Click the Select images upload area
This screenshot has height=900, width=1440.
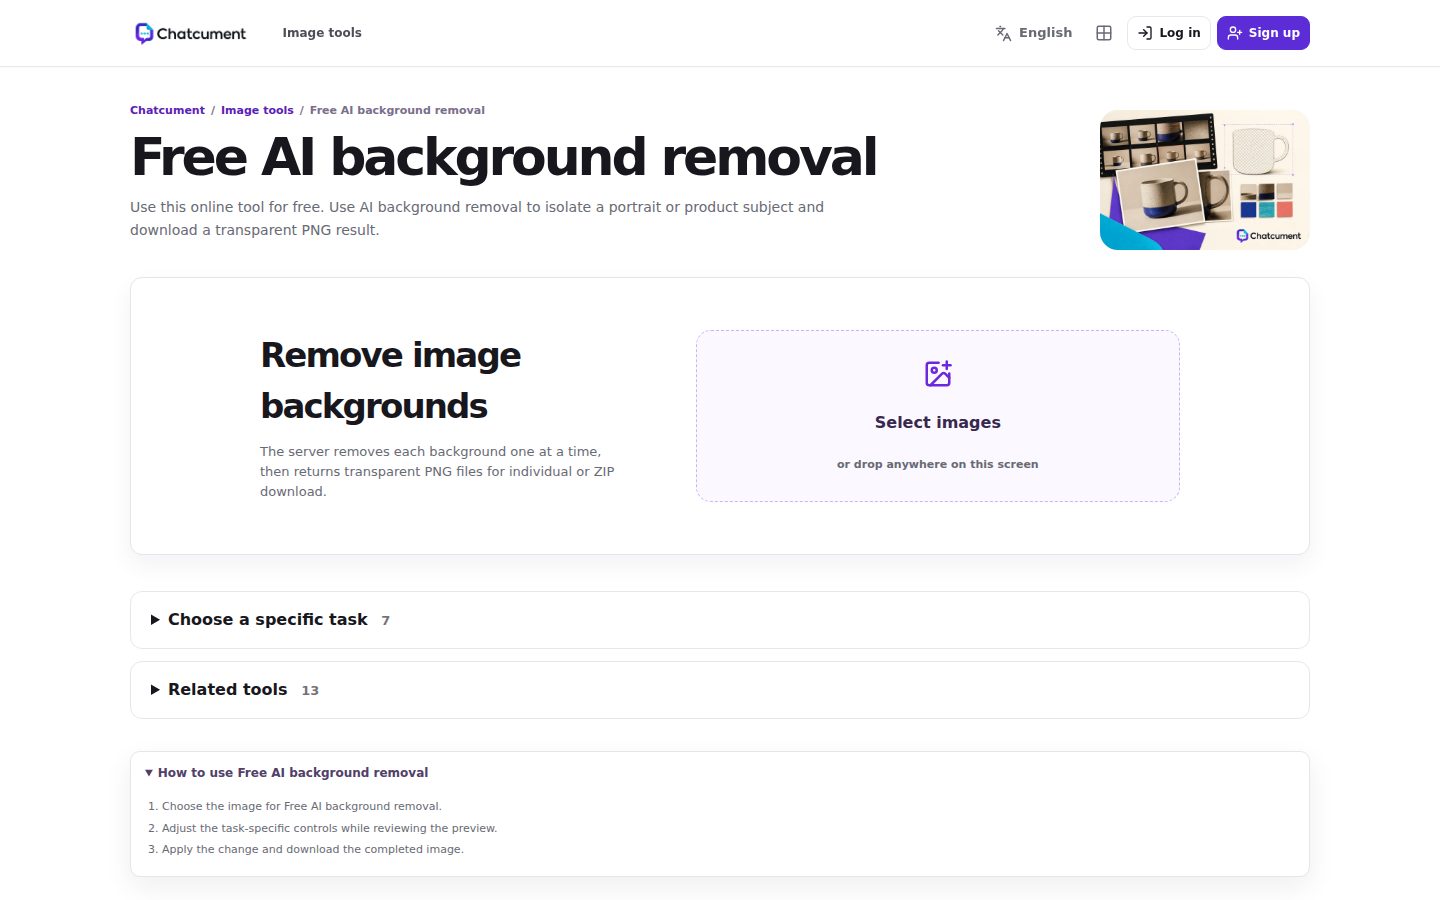[x=938, y=416]
